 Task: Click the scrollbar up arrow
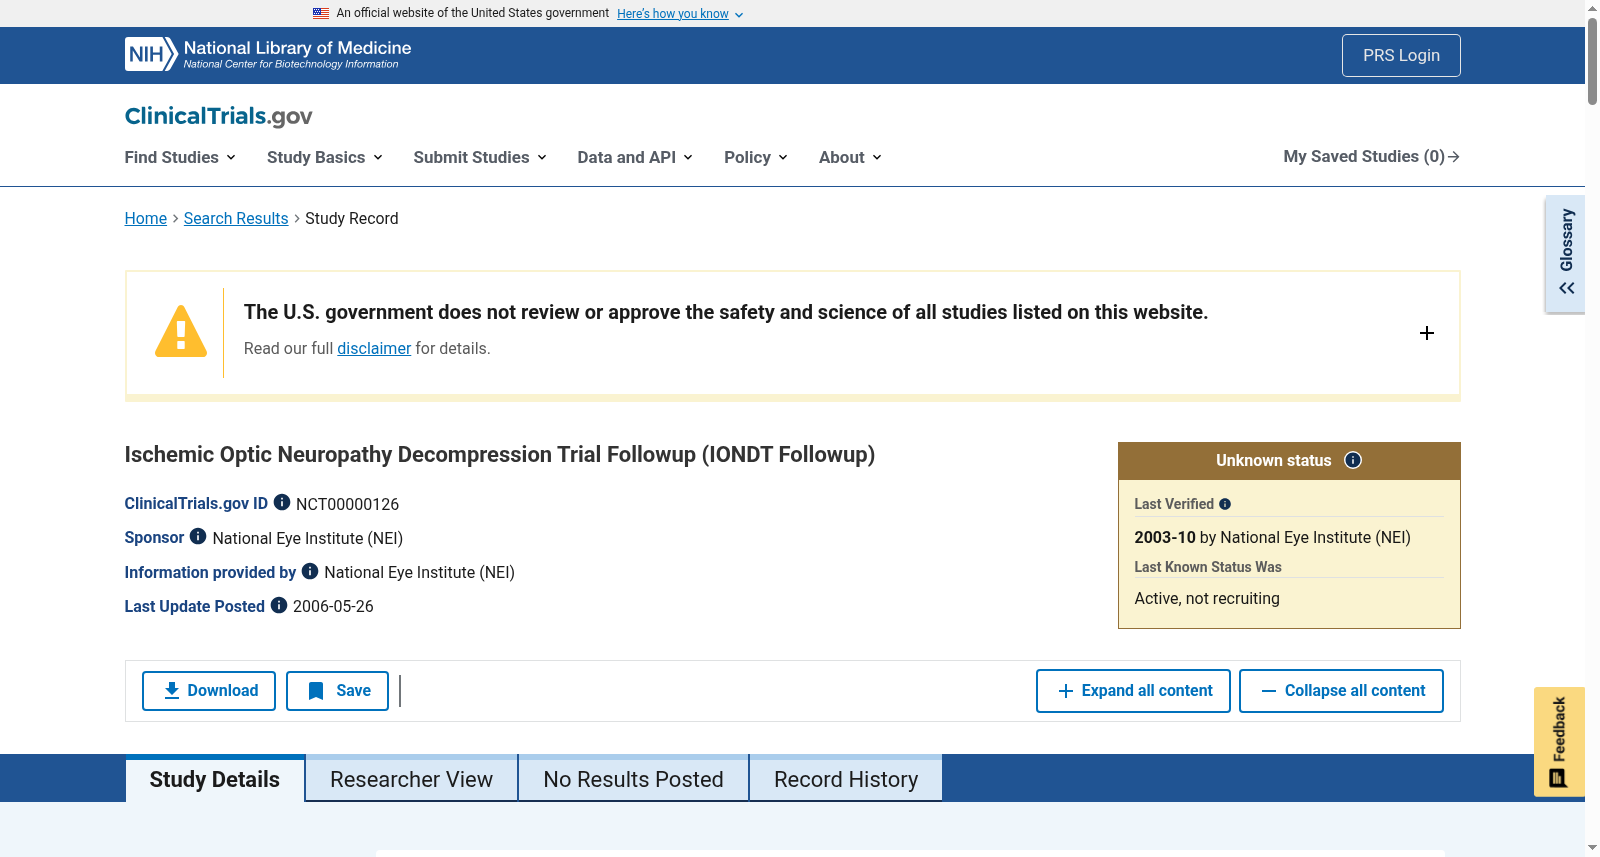coord(1592,8)
